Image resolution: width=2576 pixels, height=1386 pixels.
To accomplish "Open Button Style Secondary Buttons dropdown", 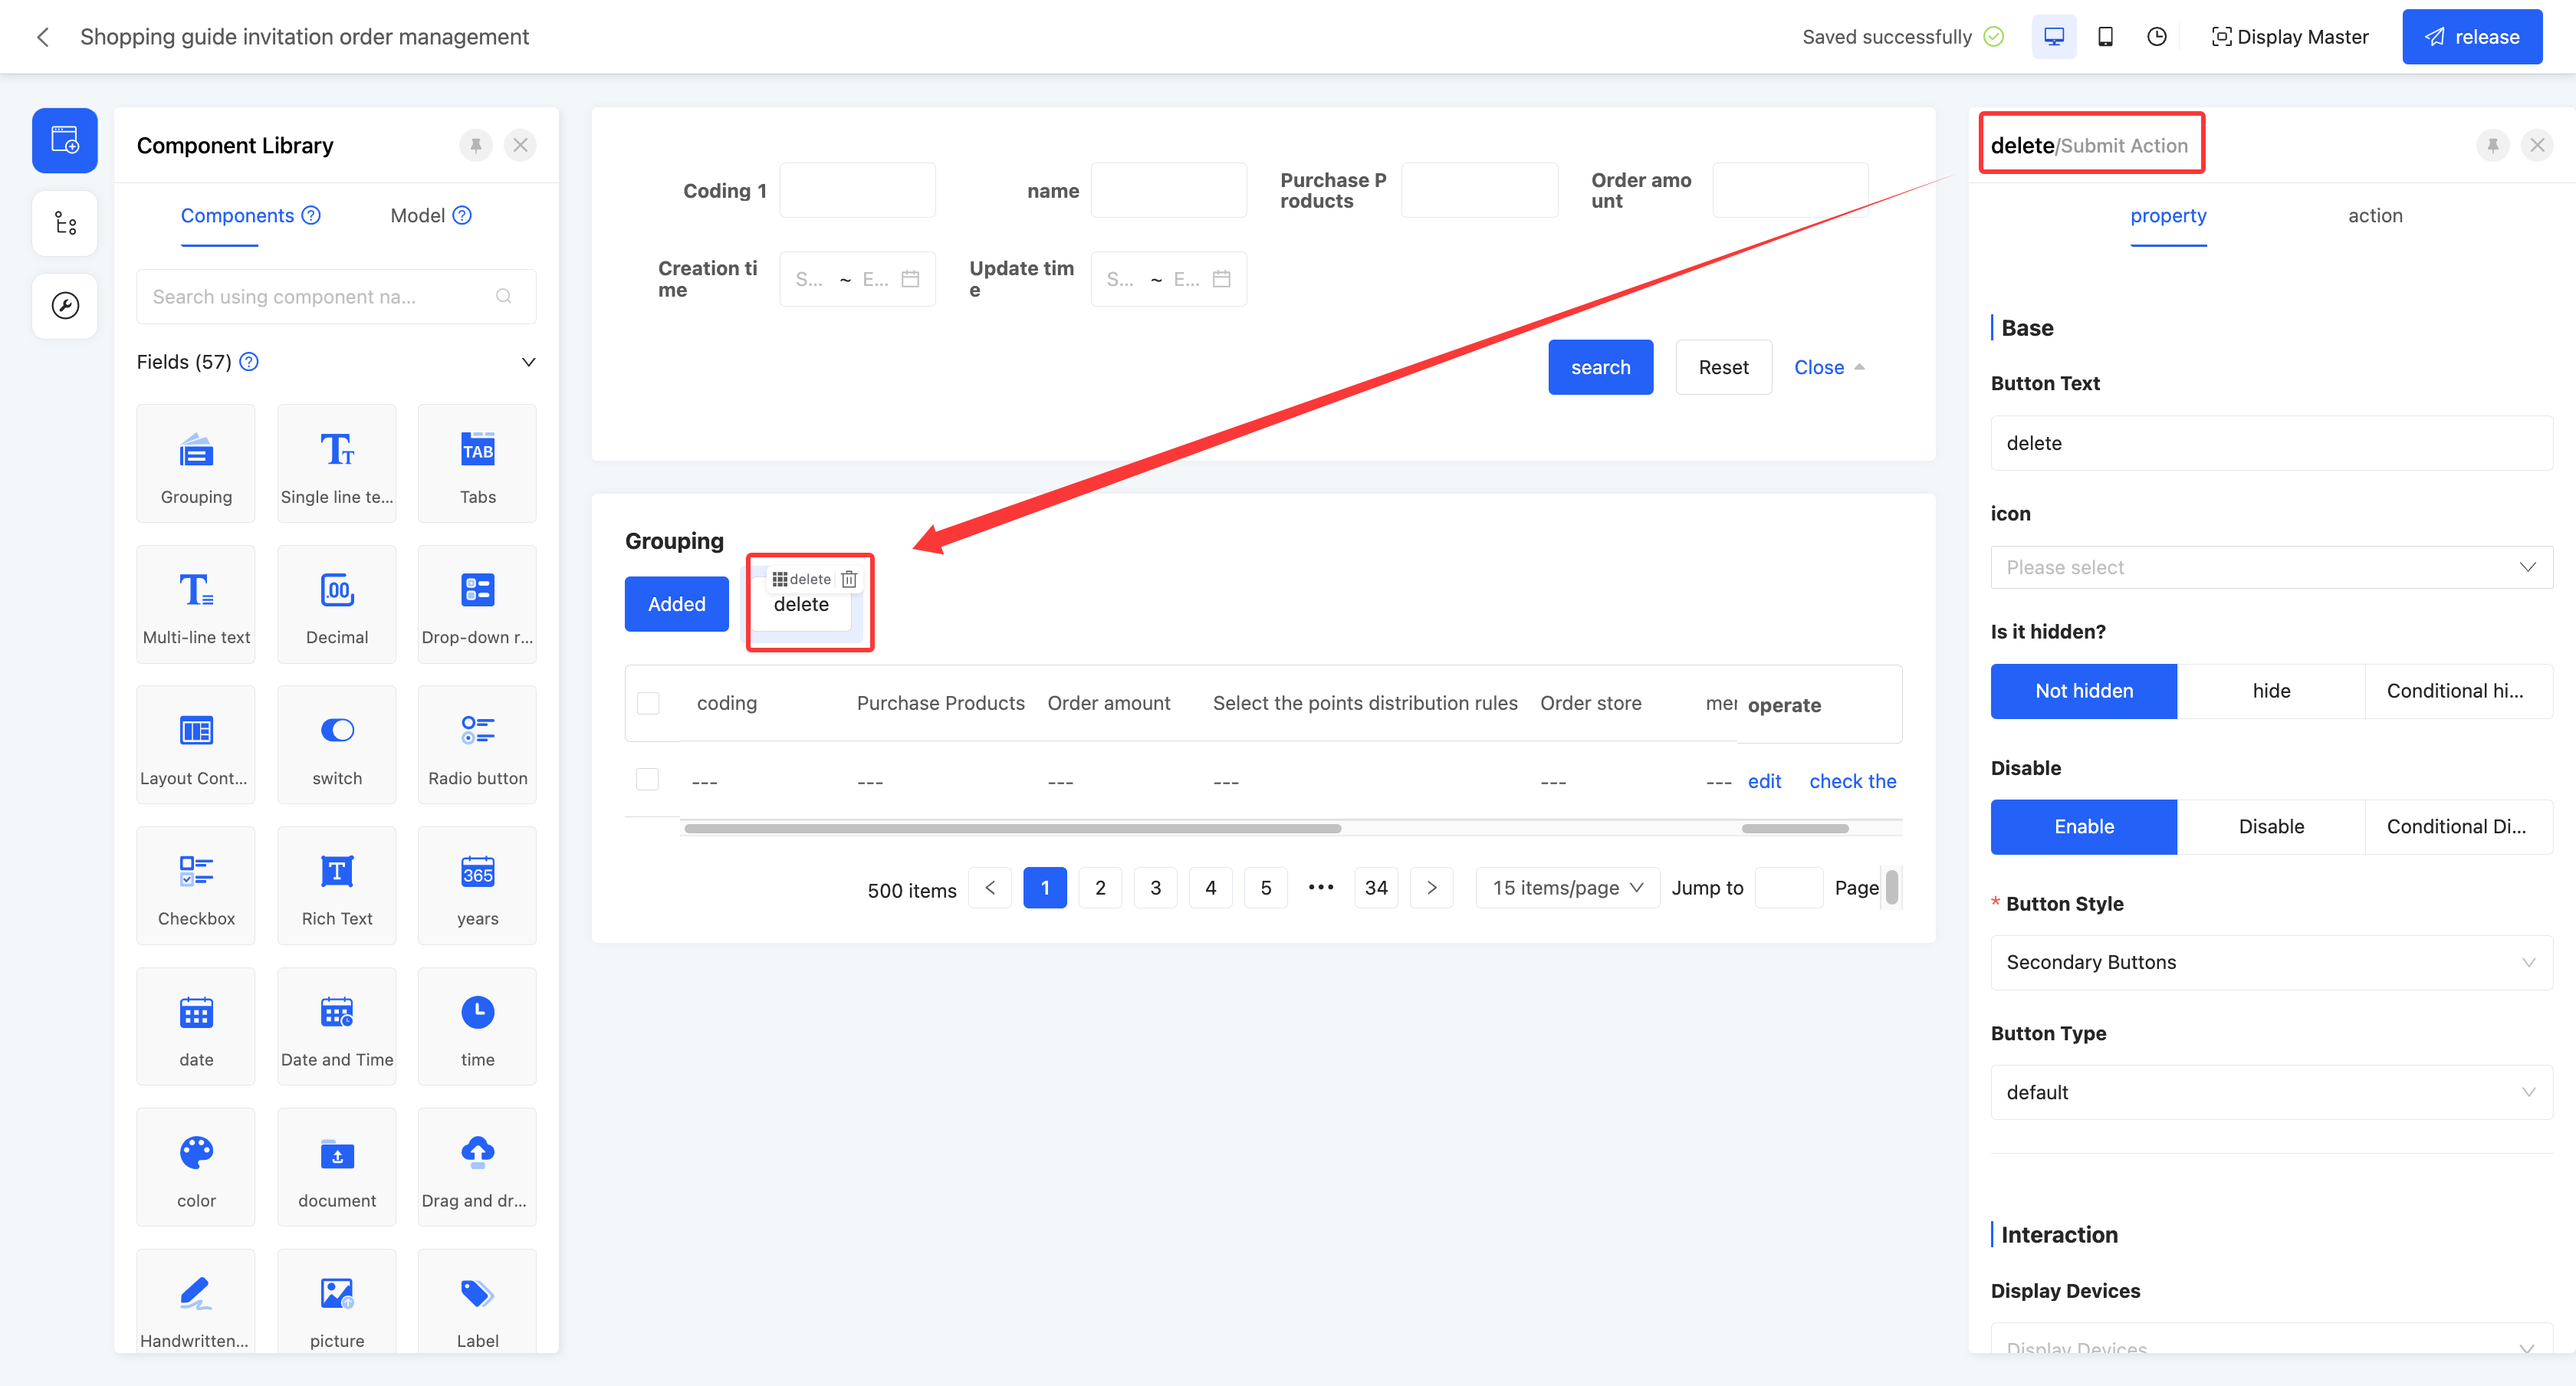I will pos(2270,962).
